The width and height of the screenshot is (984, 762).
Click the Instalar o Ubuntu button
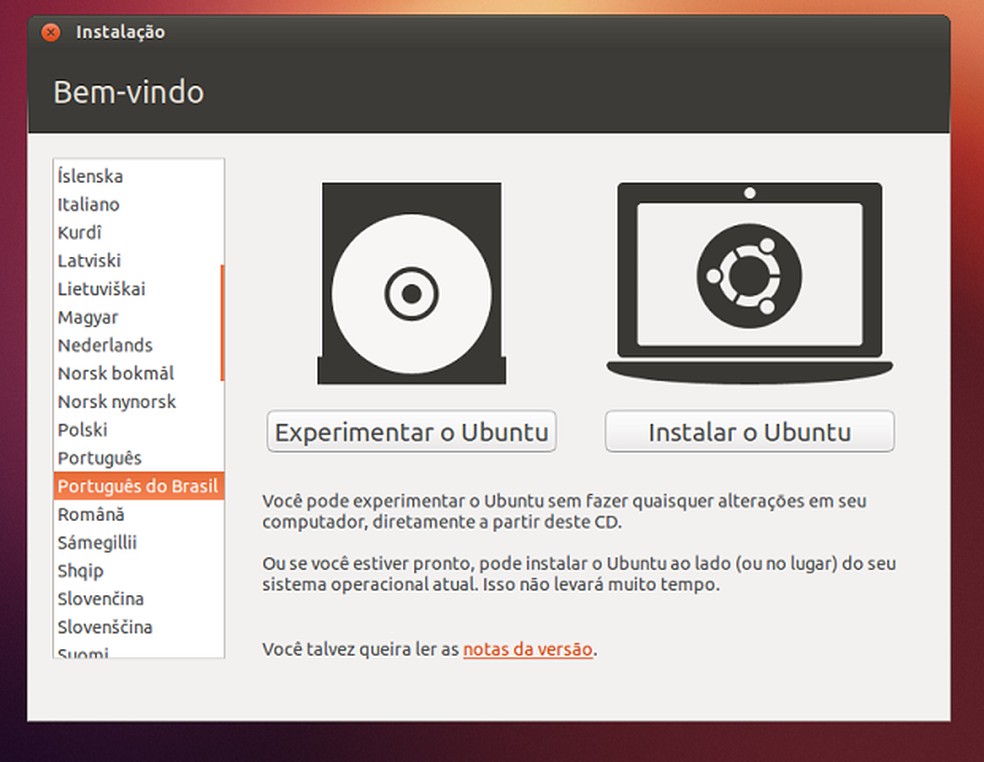coord(748,431)
